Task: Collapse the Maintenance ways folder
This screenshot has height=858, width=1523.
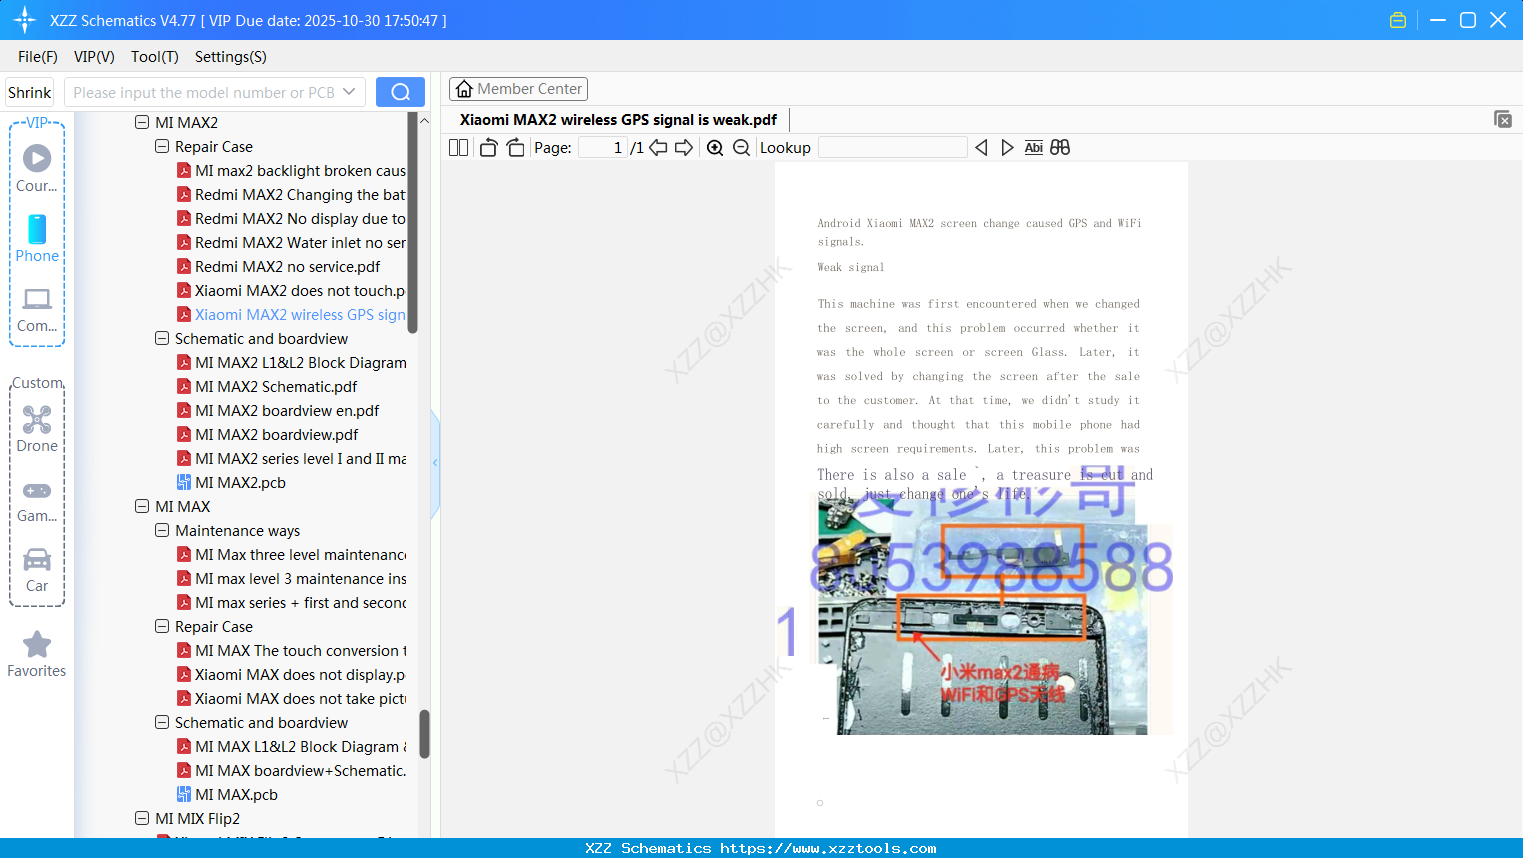Action: 162,531
